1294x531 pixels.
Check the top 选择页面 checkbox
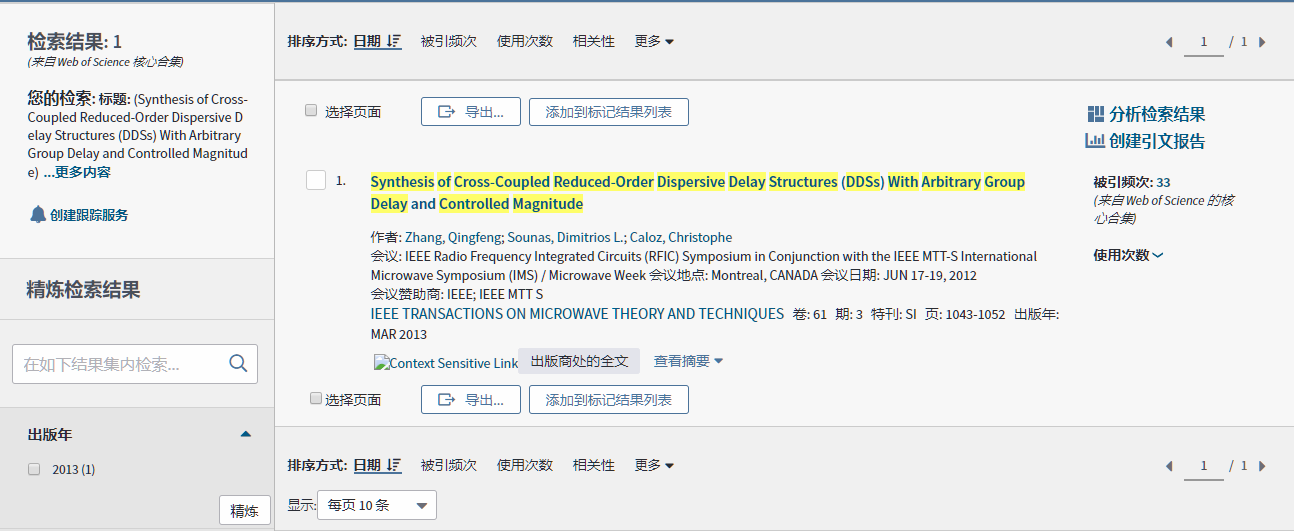click(311, 111)
